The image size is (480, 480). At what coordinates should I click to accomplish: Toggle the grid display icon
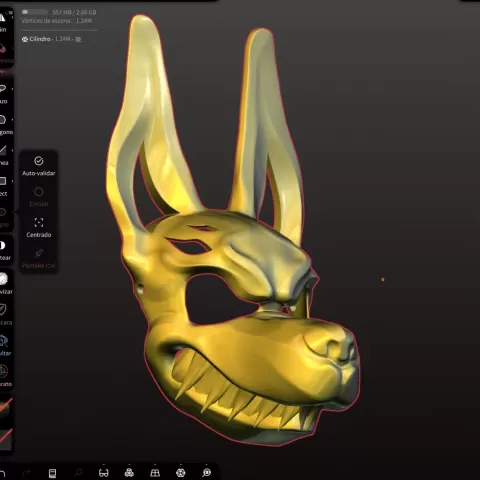(155, 473)
